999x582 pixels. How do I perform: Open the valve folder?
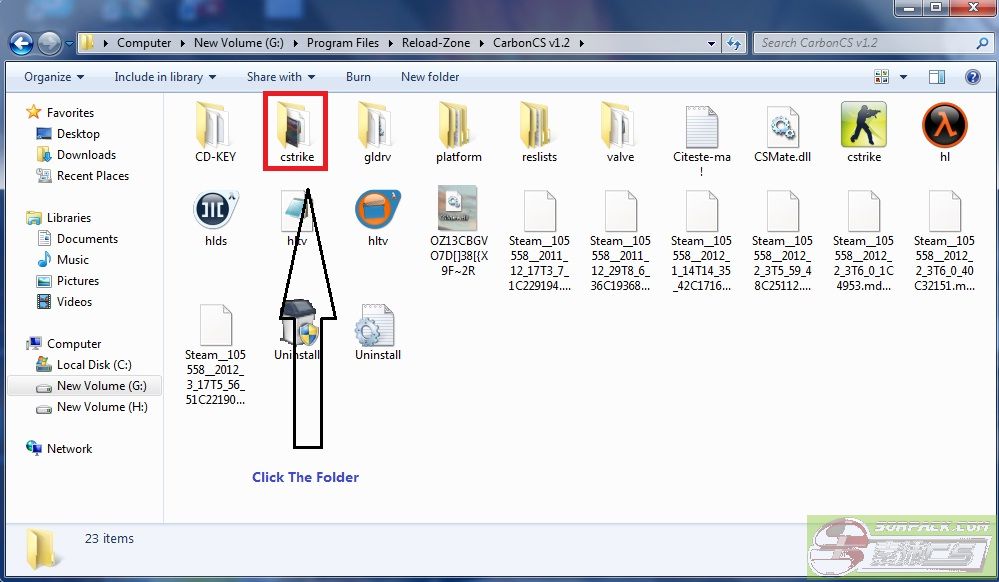pyautogui.click(x=620, y=126)
